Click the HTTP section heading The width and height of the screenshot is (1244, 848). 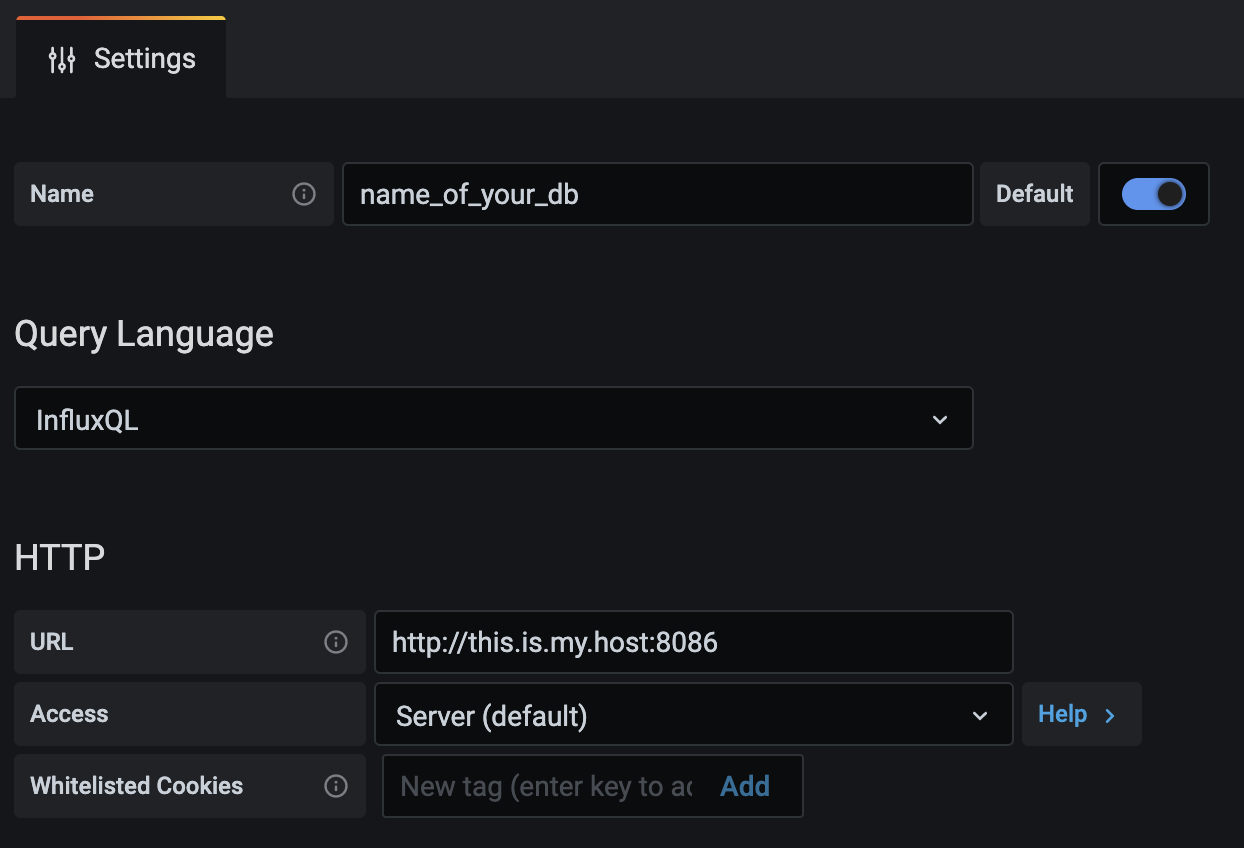pyautogui.click(x=60, y=558)
